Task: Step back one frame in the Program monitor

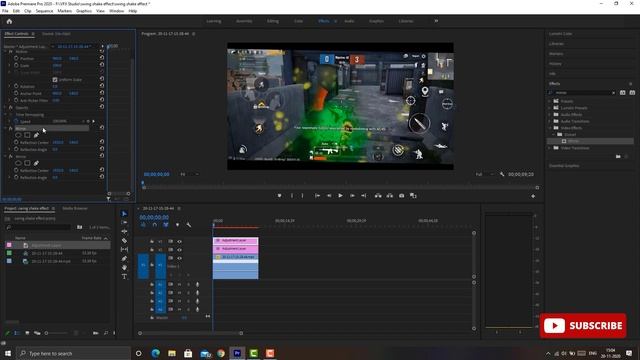Action: click(329, 196)
